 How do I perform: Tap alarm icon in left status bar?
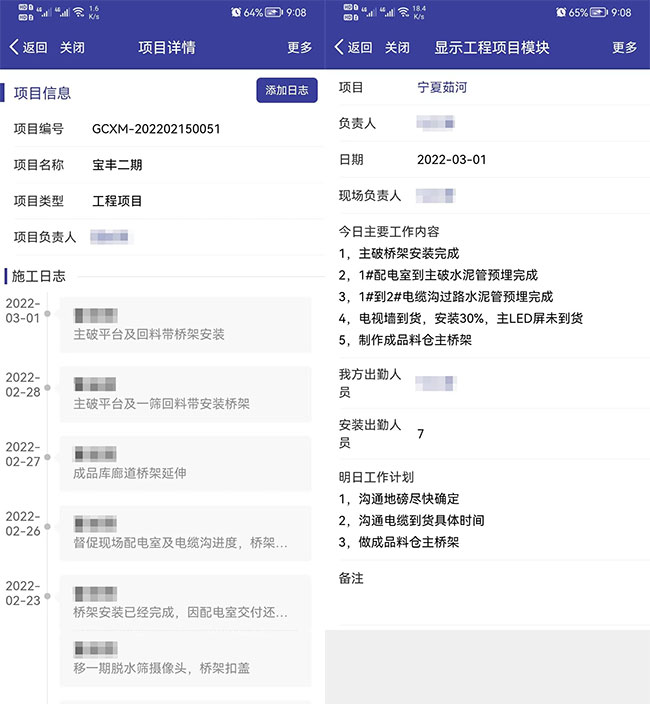click(x=236, y=13)
